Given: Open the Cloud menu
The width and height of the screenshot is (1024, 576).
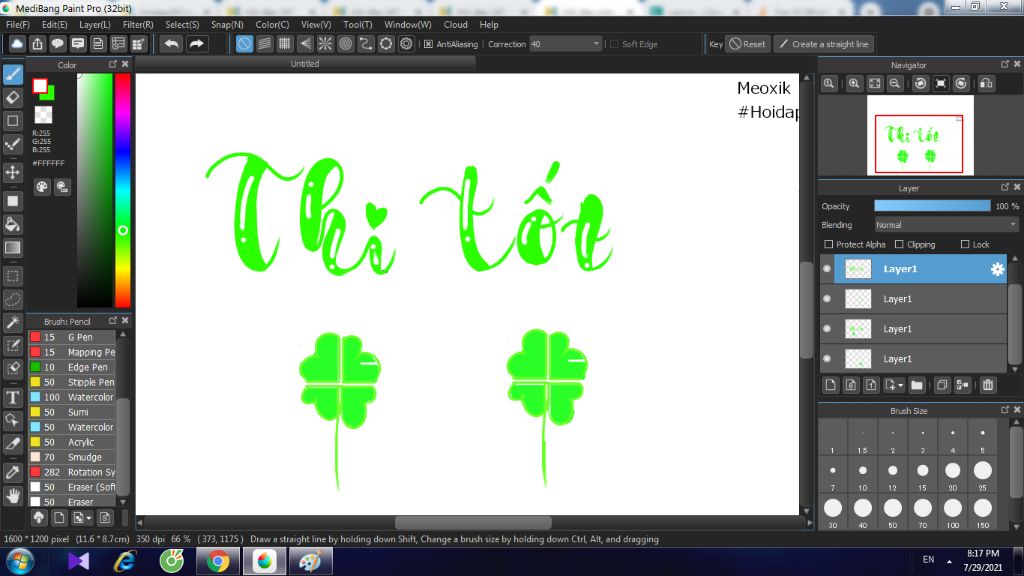Looking at the screenshot, I should coord(455,25).
